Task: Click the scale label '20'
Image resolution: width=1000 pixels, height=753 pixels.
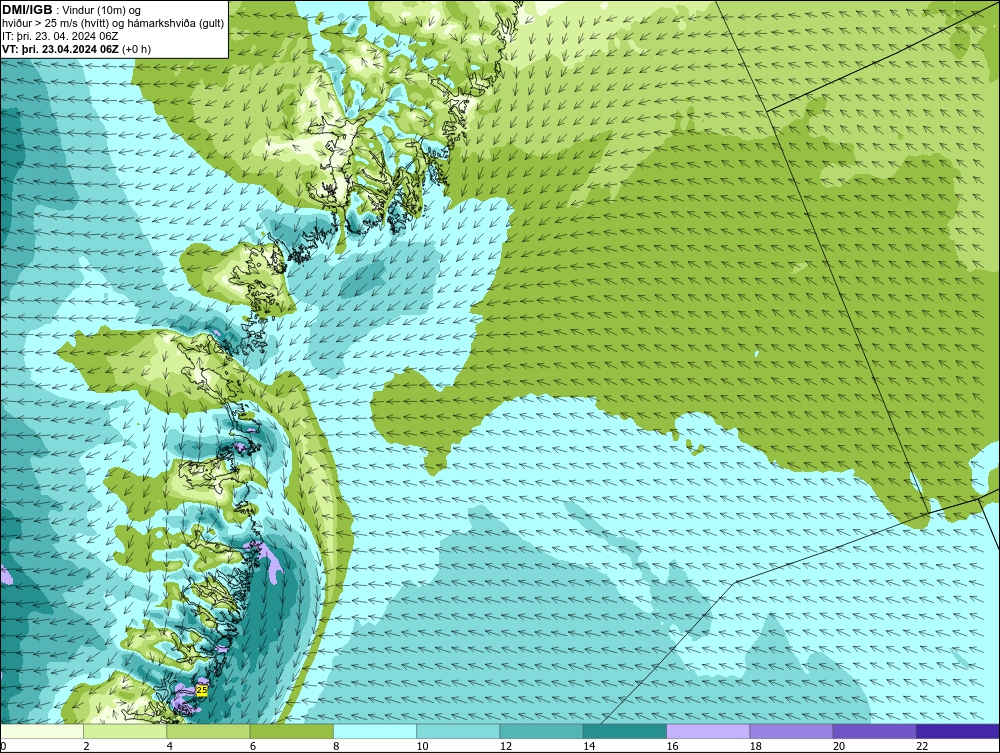Action: 839,746
